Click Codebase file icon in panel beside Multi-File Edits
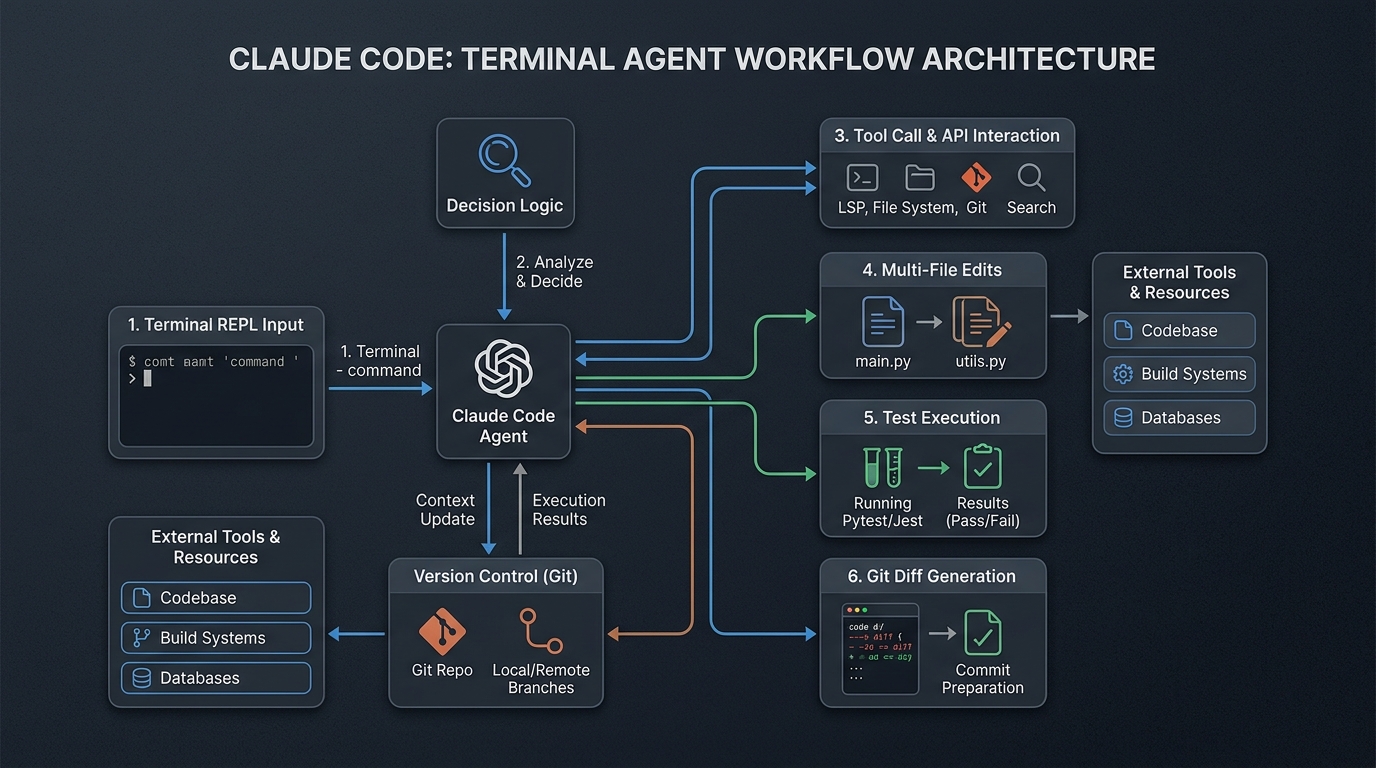Image resolution: width=1376 pixels, height=768 pixels. click(x=1123, y=330)
